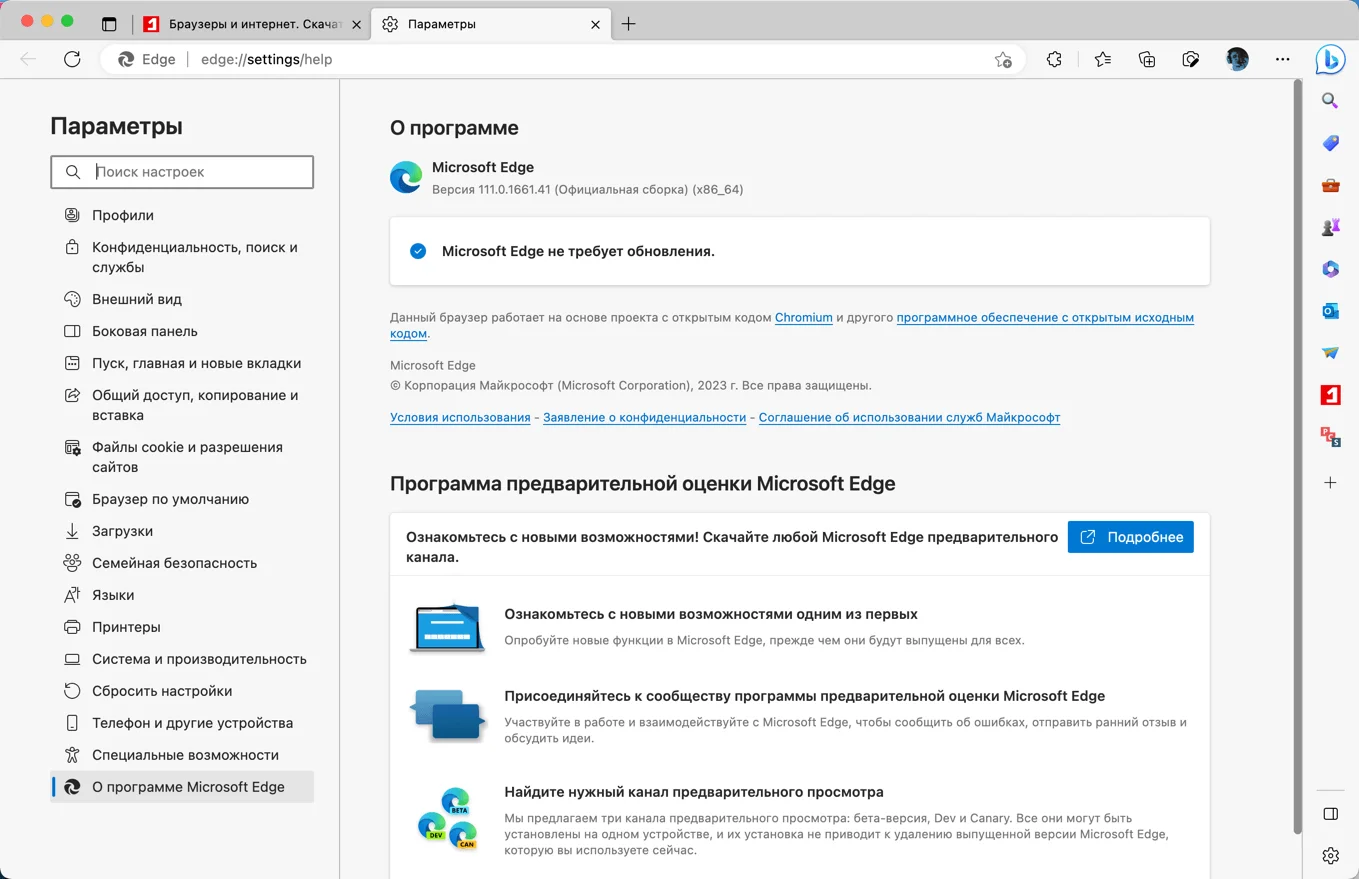Open the Collections toolbar icon

[1147, 59]
